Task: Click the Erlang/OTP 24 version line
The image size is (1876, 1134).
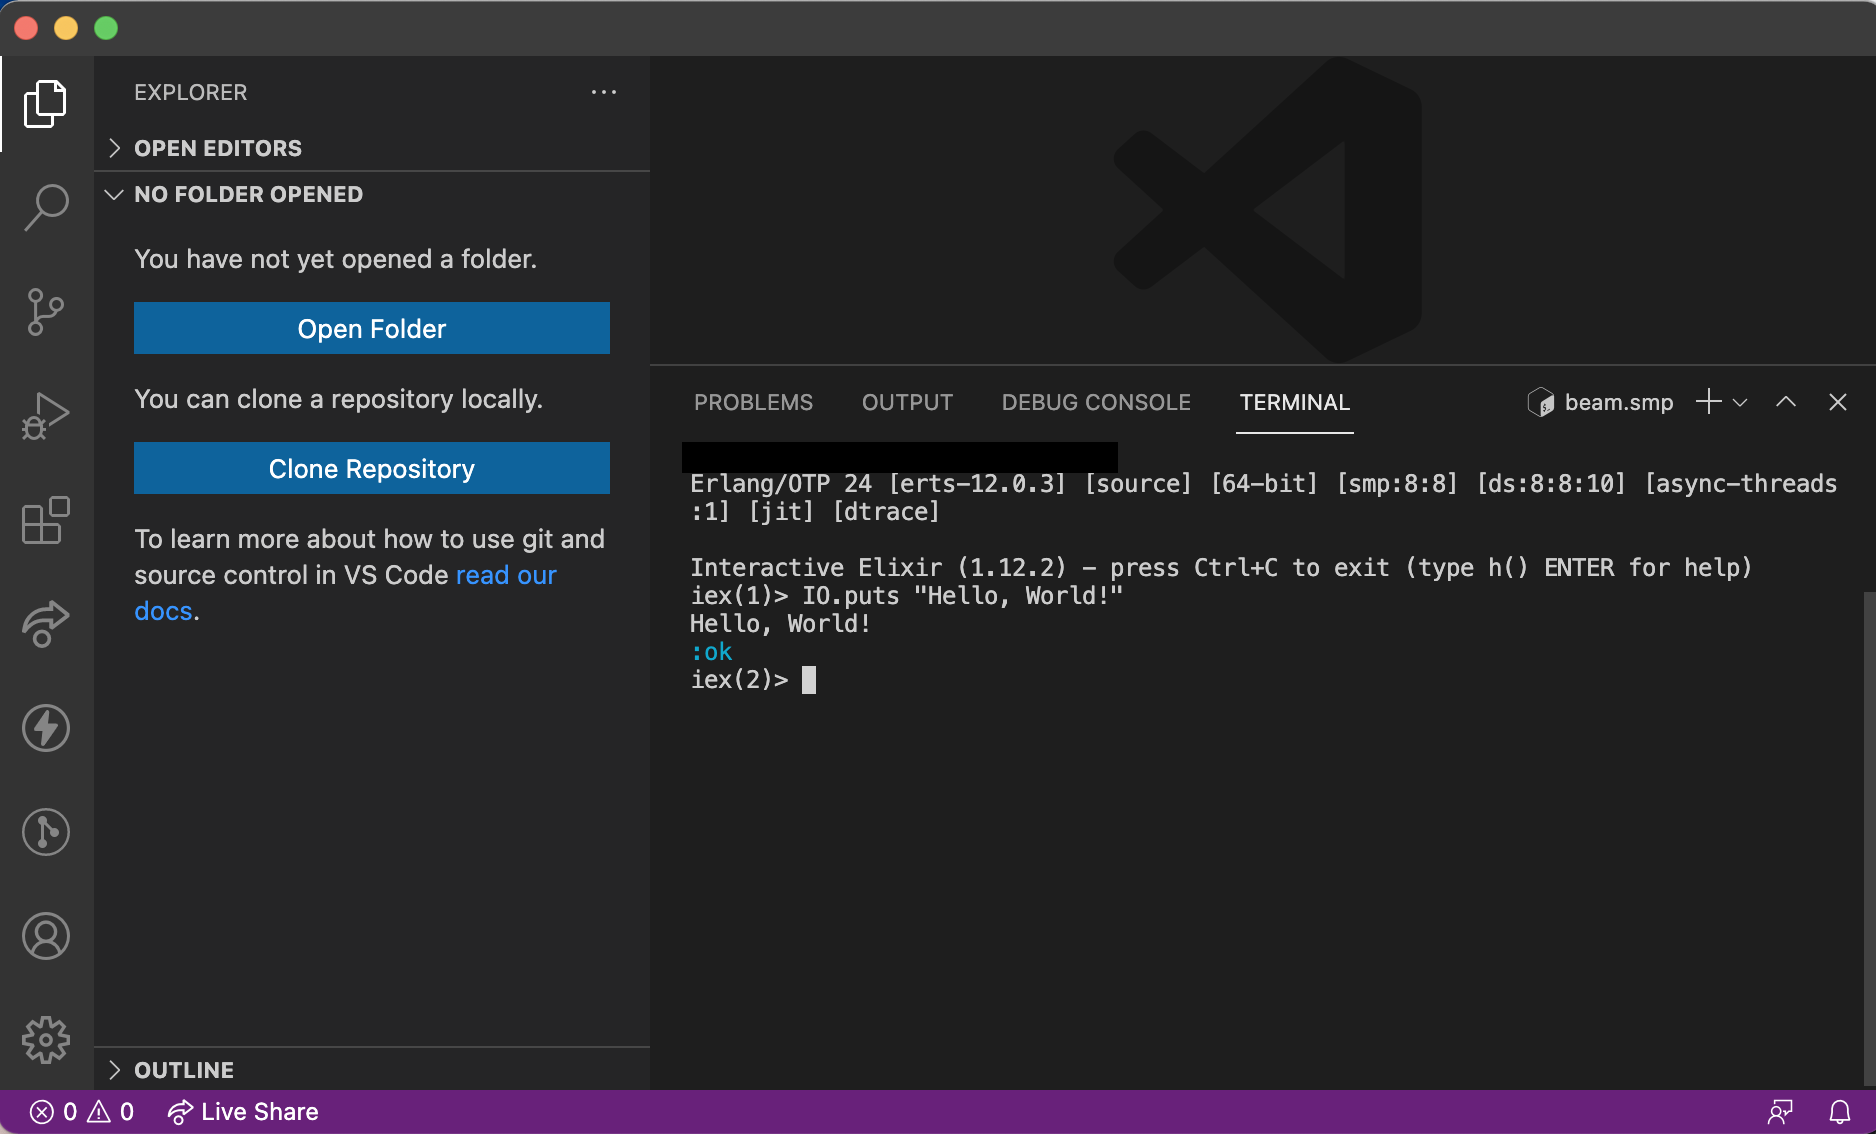Action: (x=1264, y=498)
